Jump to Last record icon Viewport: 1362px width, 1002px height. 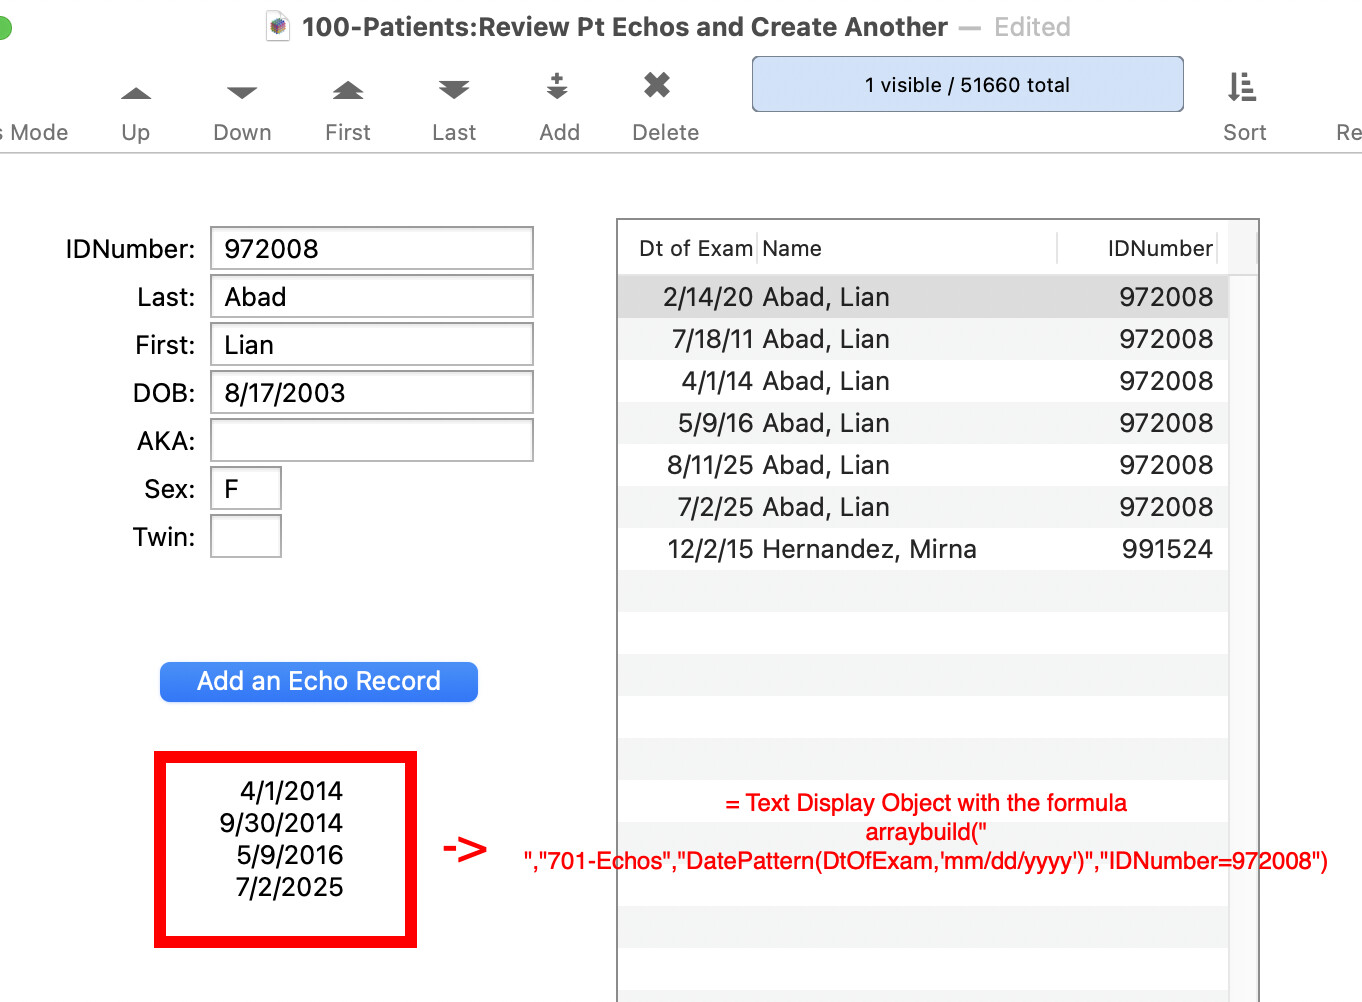(x=454, y=91)
